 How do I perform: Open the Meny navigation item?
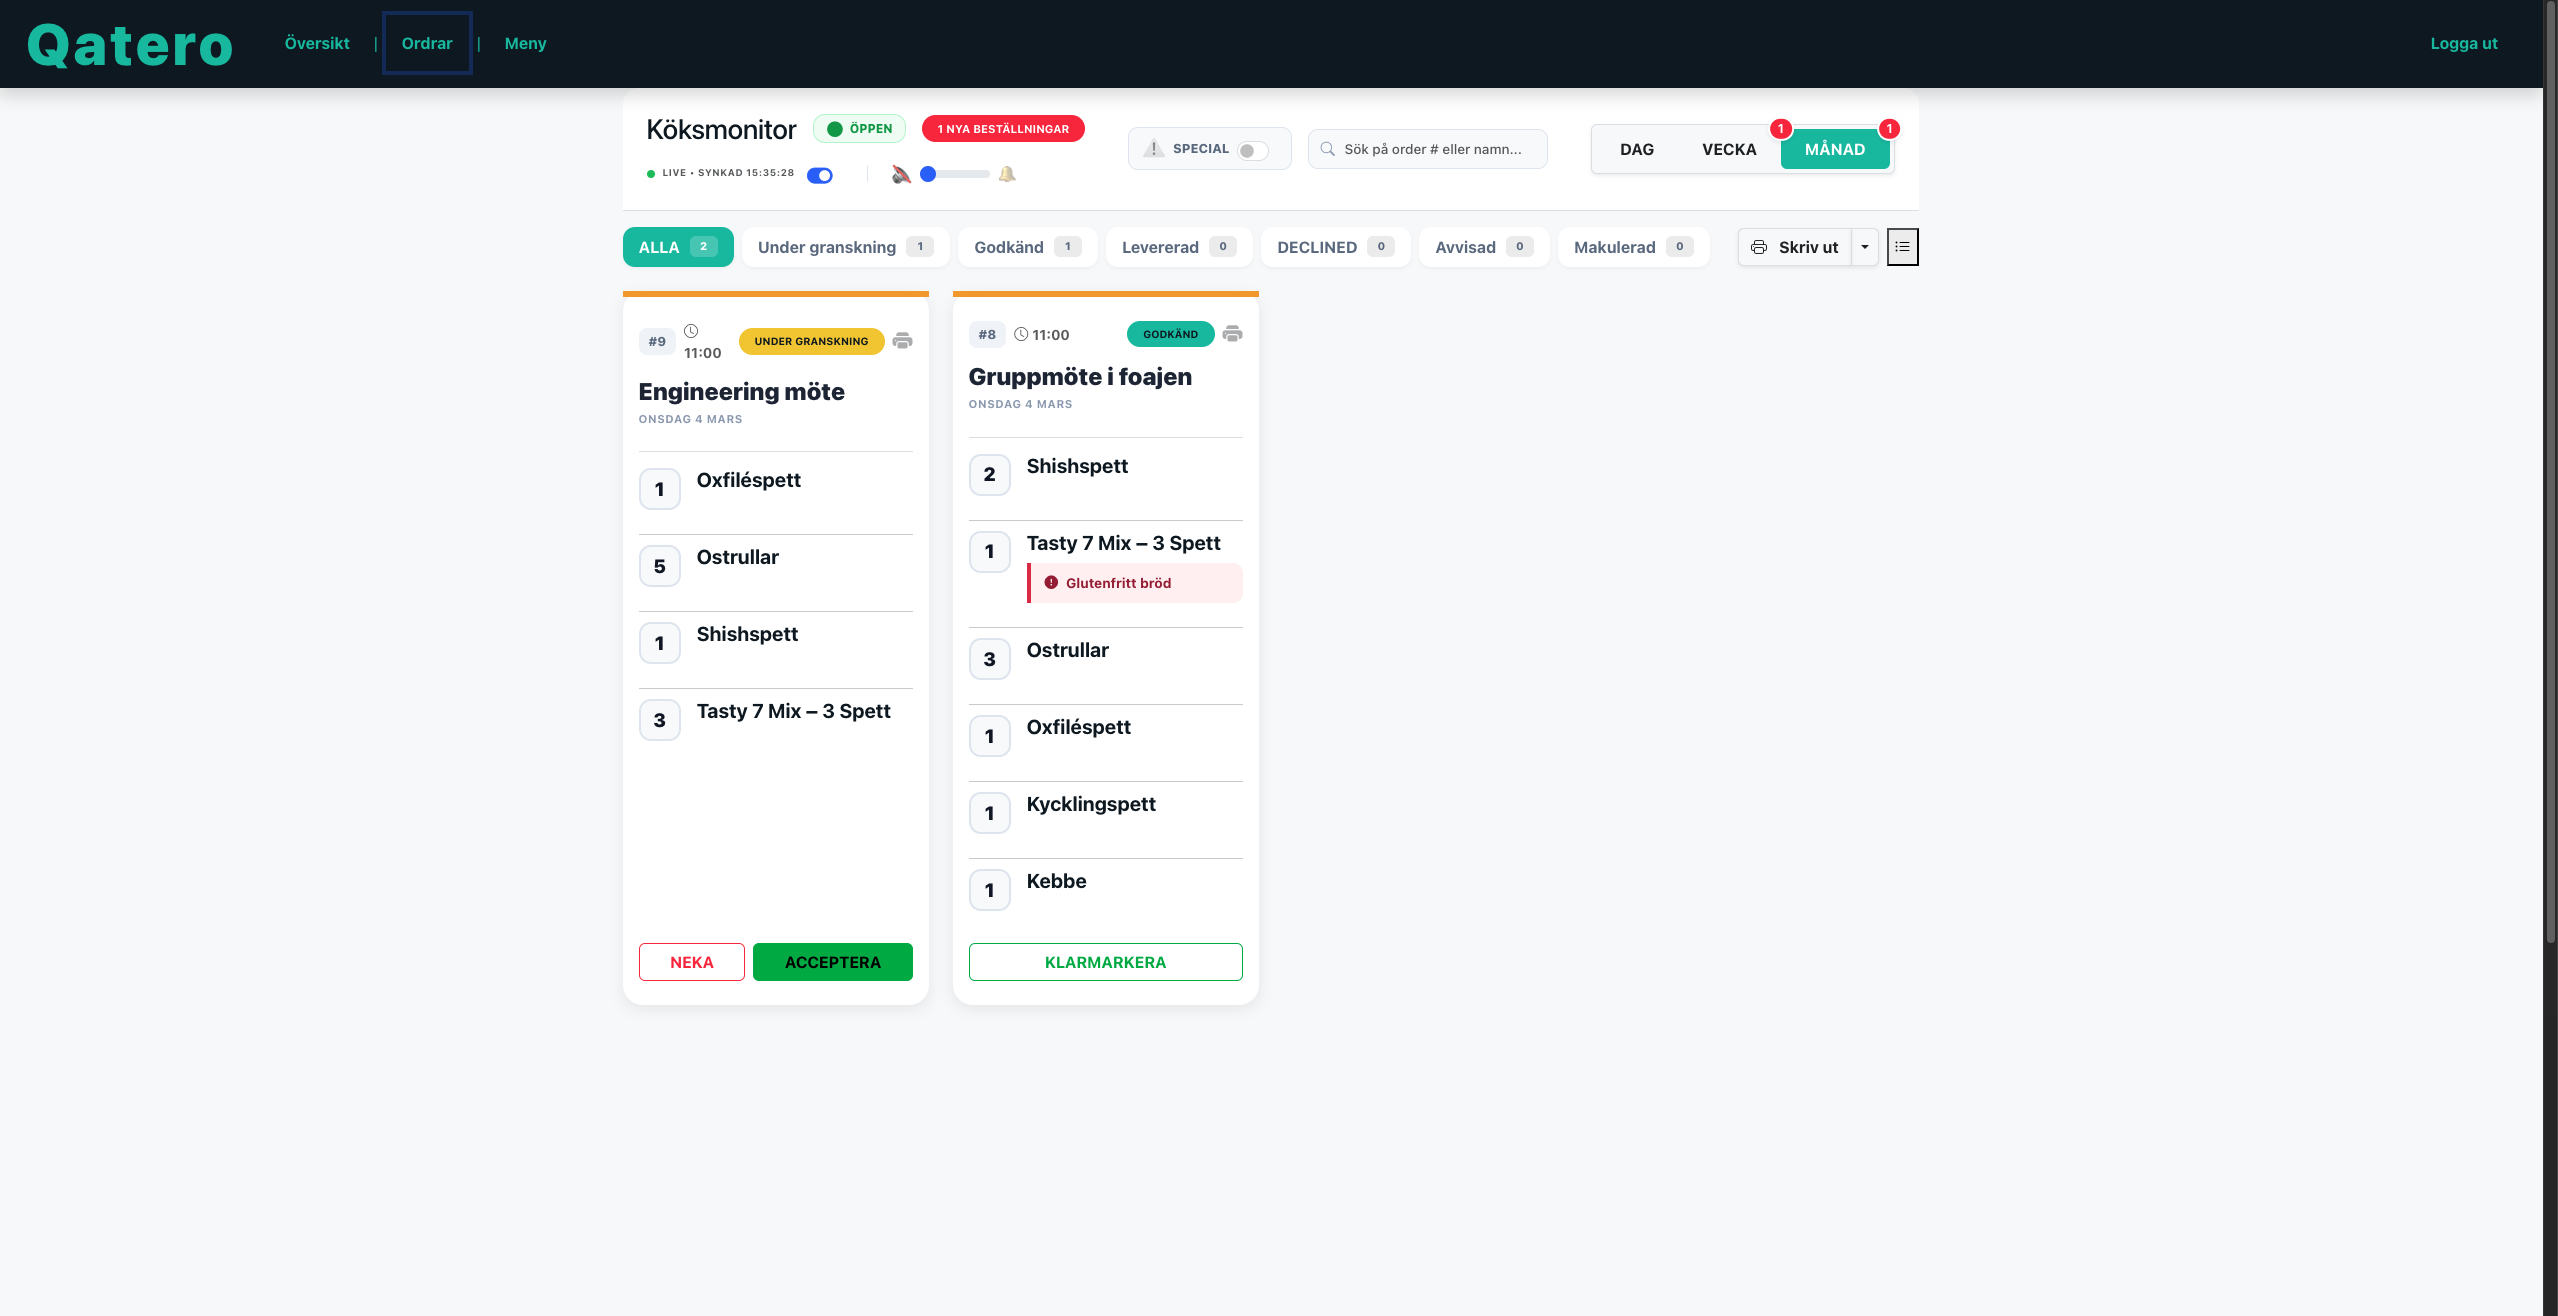click(x=525, y=44)
